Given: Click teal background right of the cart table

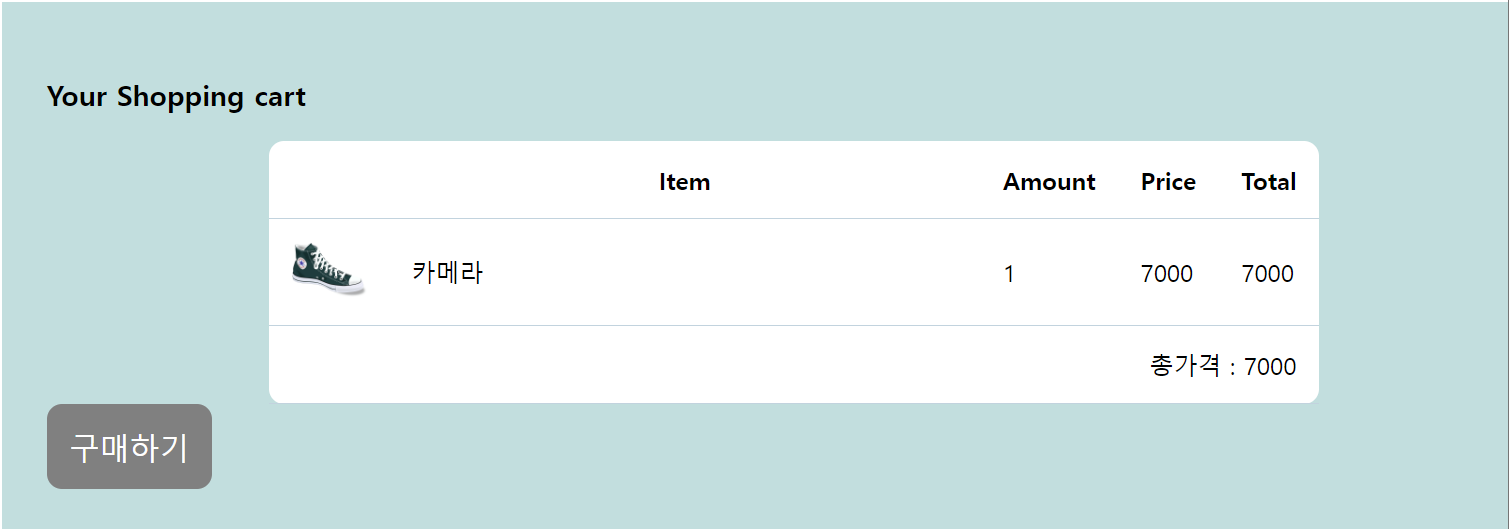Looking at the screenshot, I should [1410, 272].
